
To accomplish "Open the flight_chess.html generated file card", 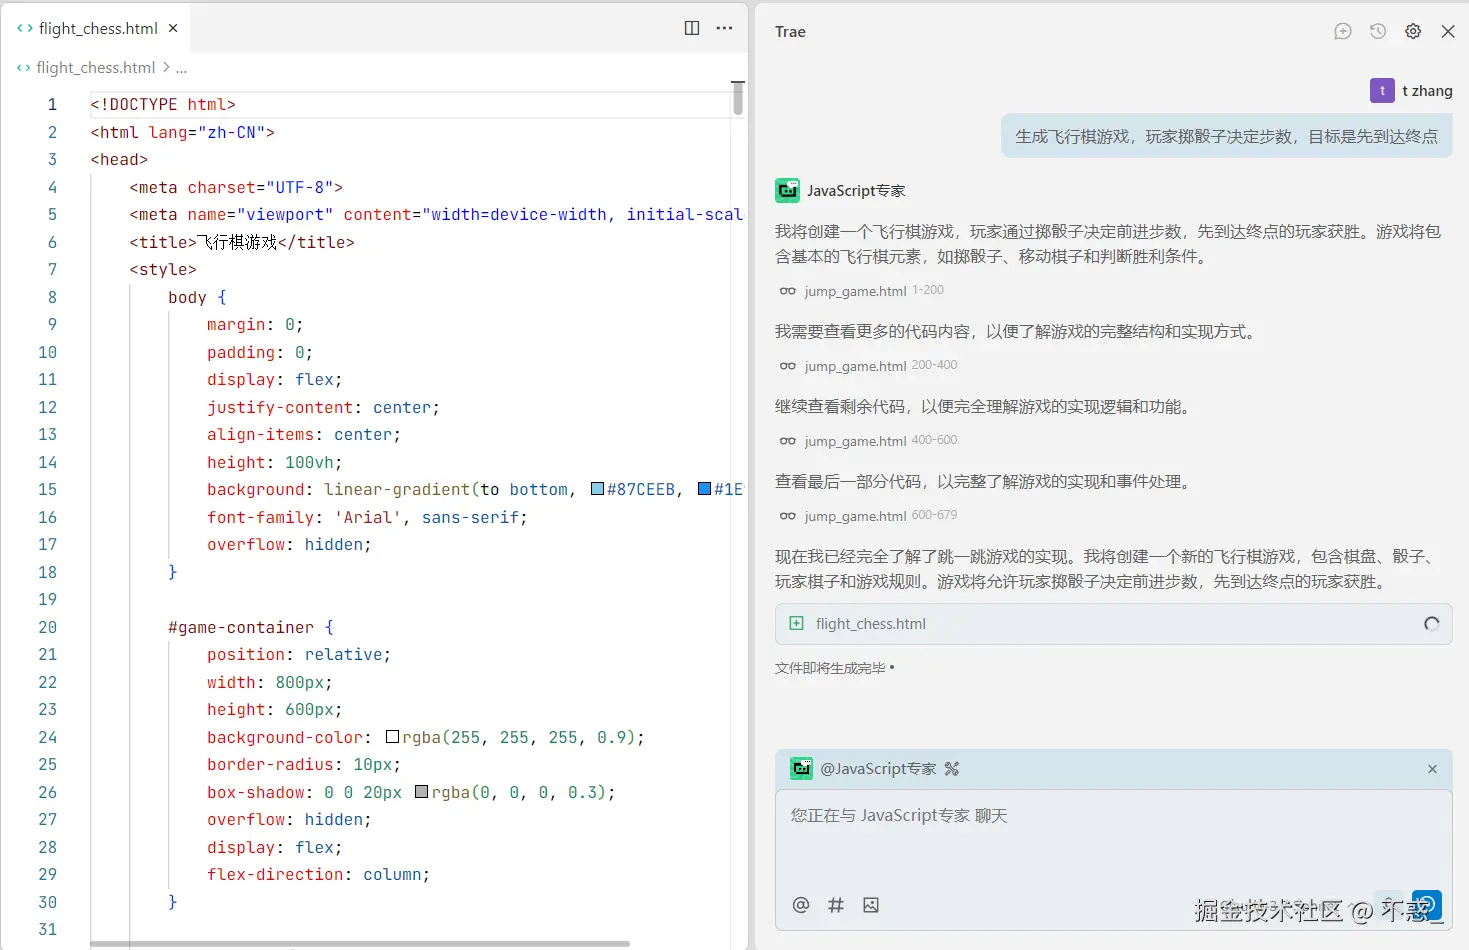I will click(1113, 624).
